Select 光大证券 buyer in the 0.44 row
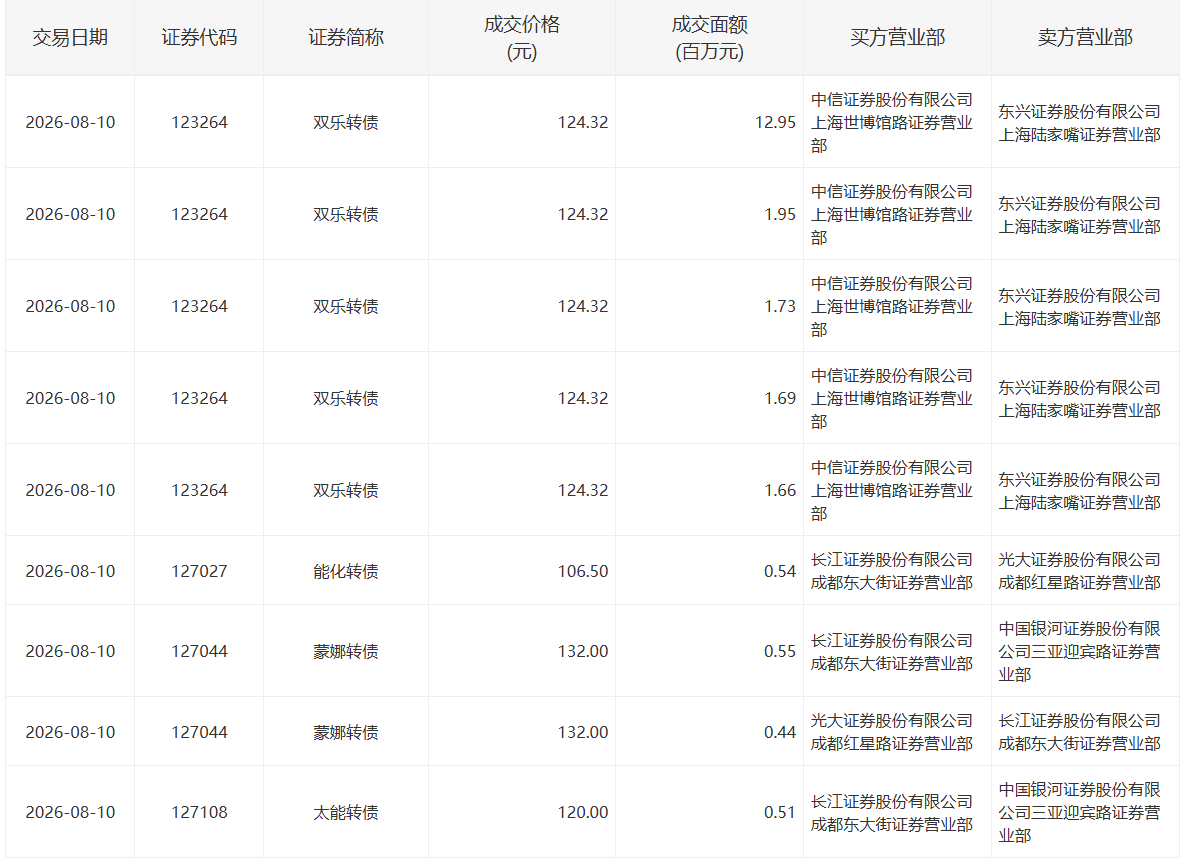The image size is (1185, 867). (x=892, y=732)
